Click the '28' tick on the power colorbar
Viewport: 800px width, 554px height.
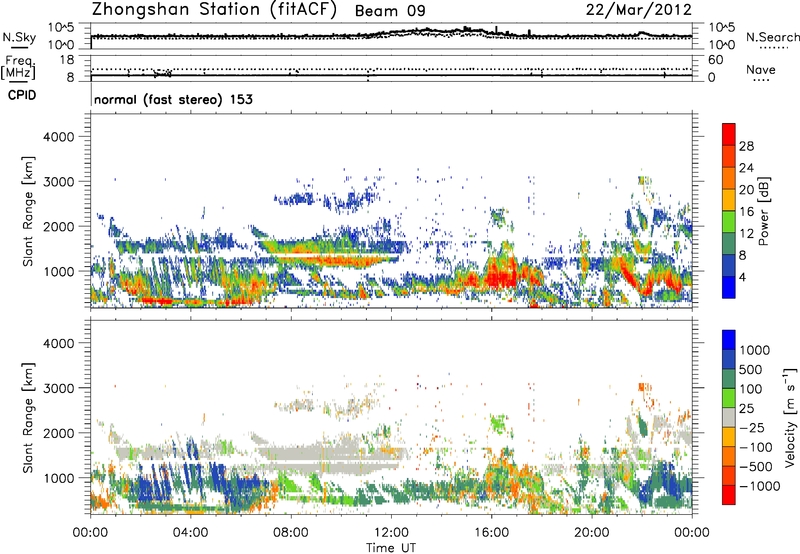(746, 146)
